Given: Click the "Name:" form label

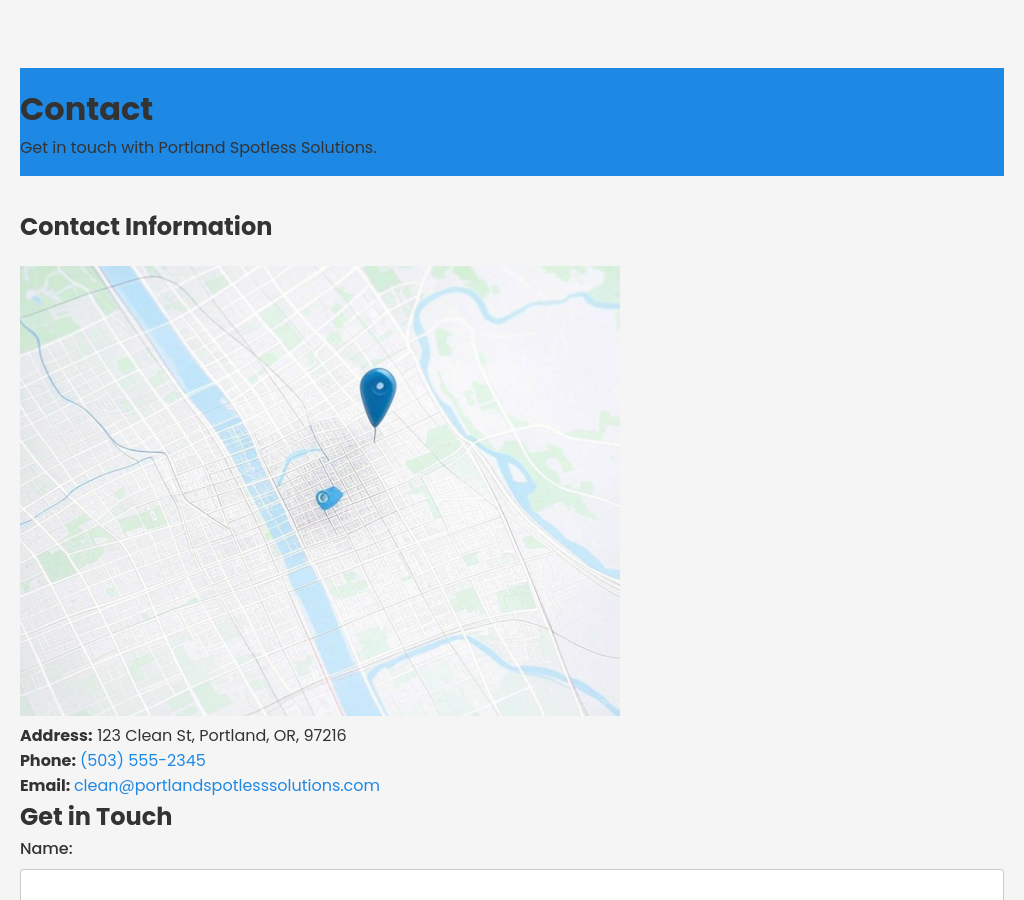Looking at the screenshot, I should click(x=46, y=849).
